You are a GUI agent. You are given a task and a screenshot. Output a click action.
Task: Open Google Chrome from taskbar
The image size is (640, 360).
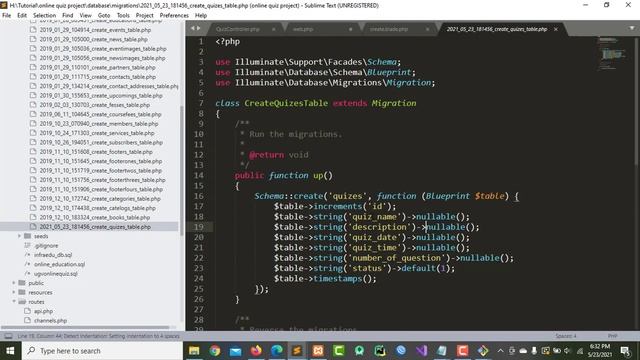point(215,351)
